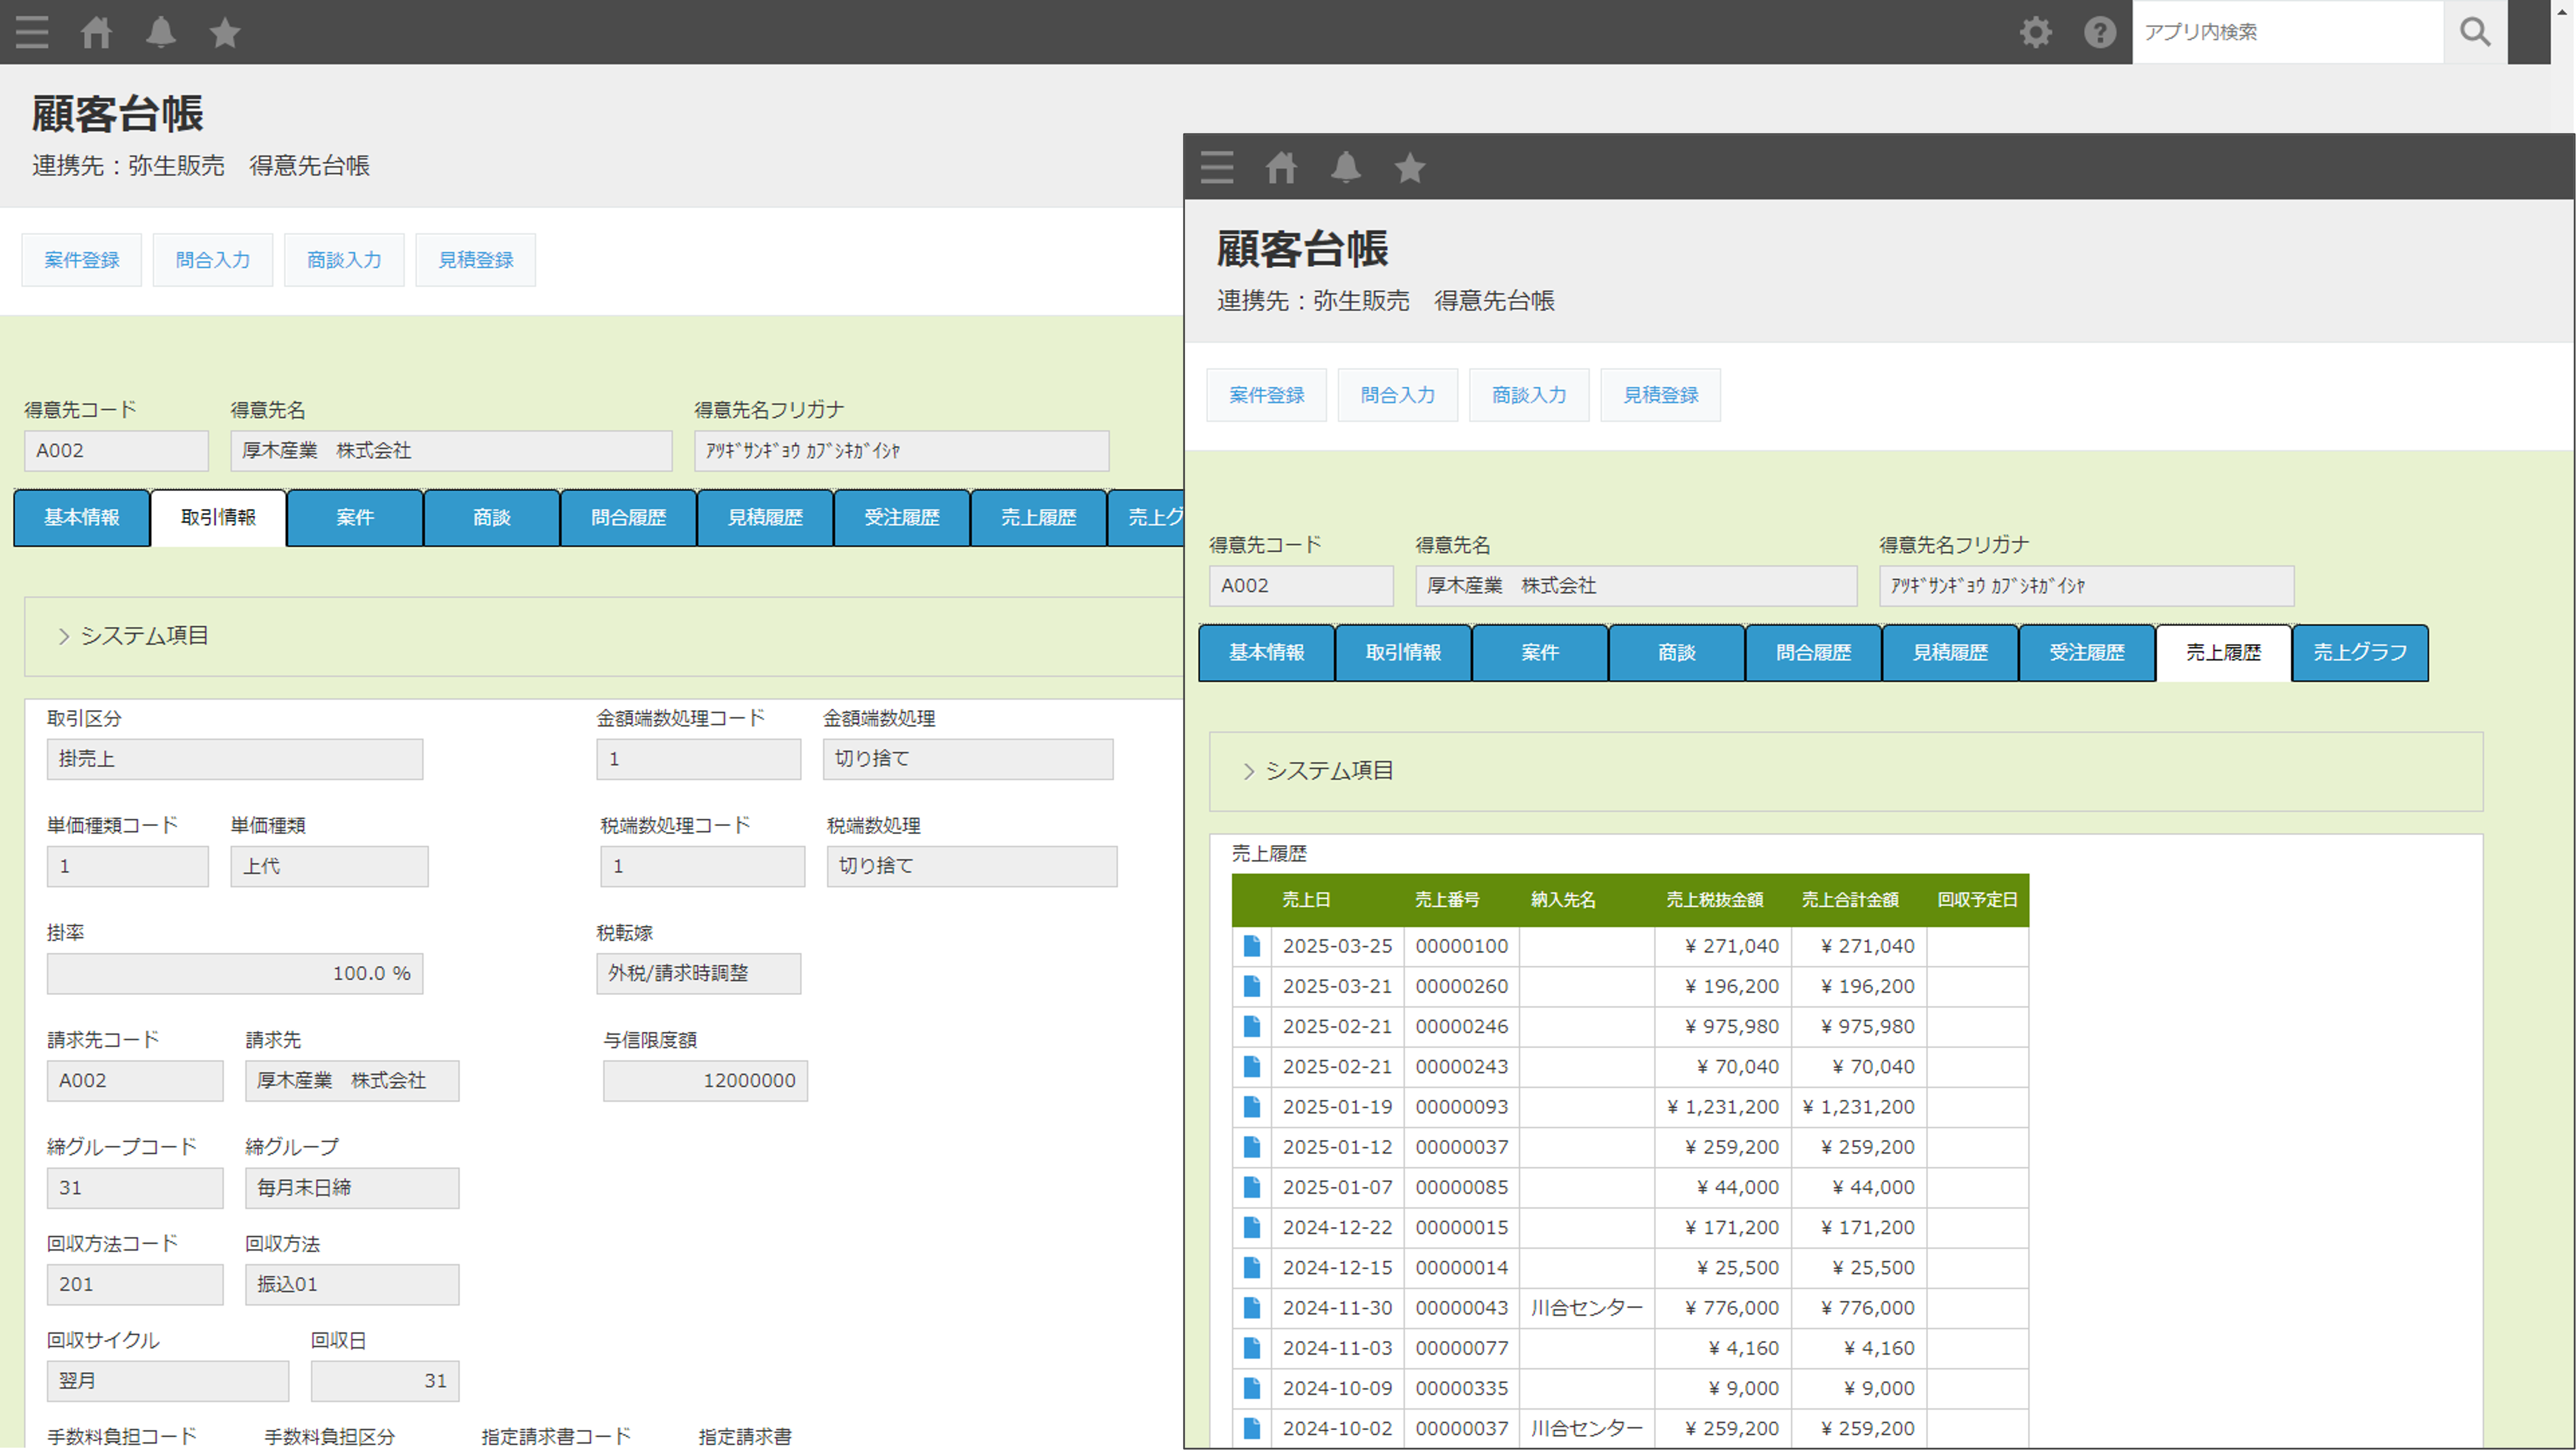Click the 案件登録 button in the left pane
Screen dimensions: 2576x1450
(82, 260)
